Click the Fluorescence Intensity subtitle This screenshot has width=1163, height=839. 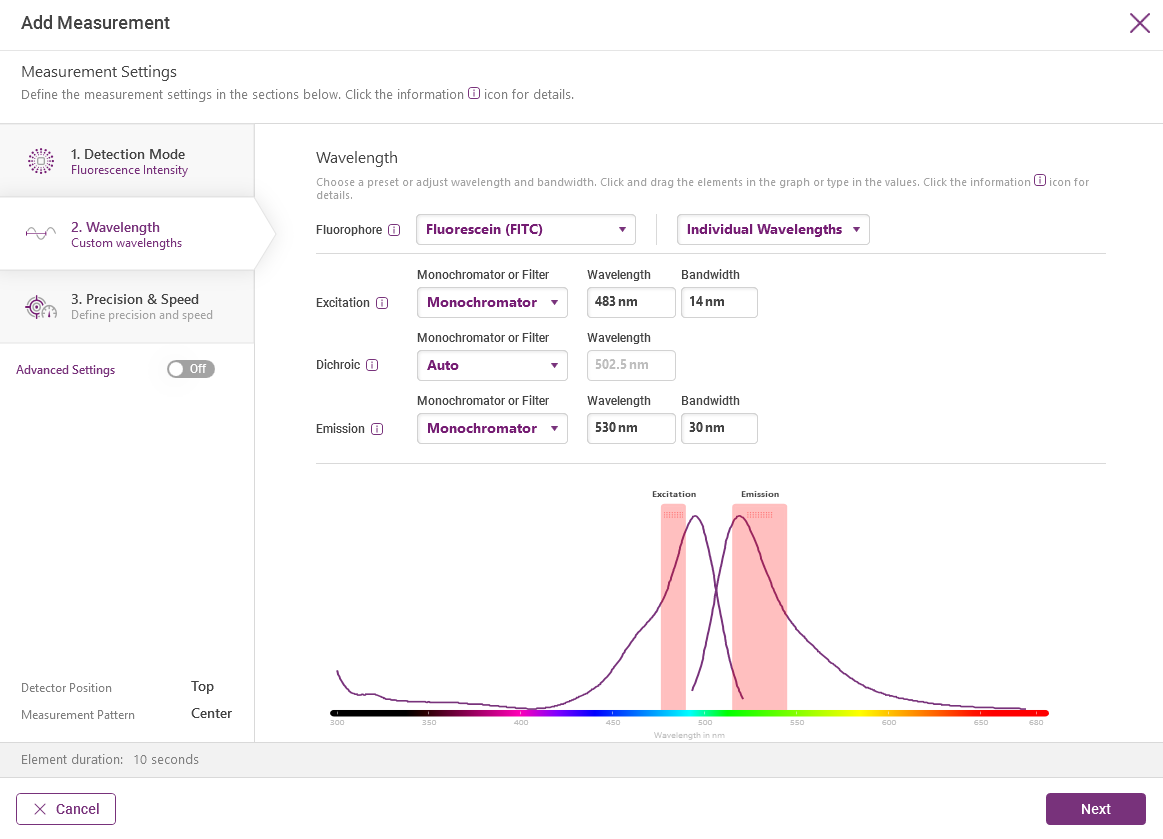pyautogui.click(x=129, y=170)
